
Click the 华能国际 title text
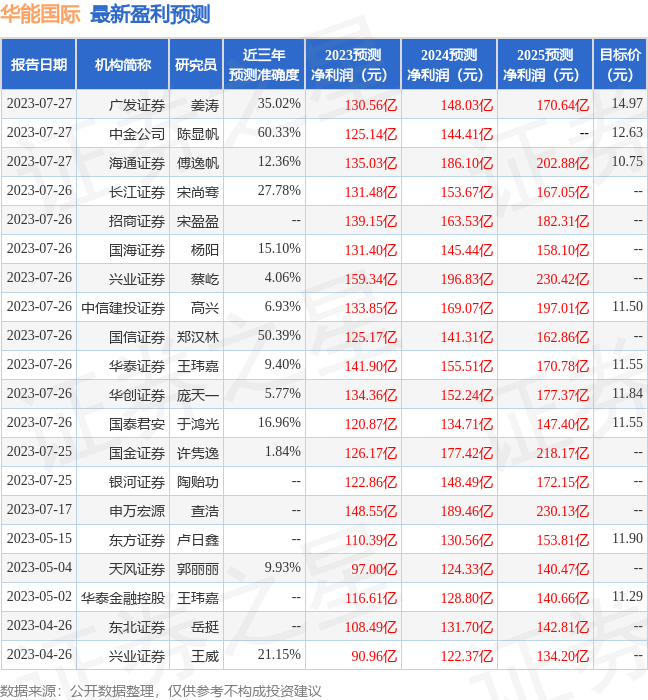(40, 14)
